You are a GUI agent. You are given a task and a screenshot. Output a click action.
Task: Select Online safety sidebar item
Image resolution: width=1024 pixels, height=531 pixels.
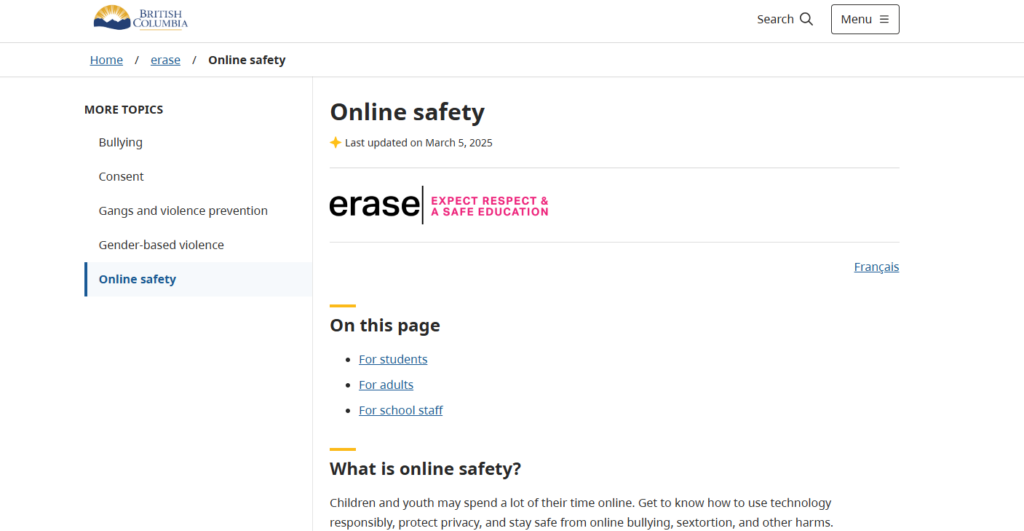click(x=199, y=279)
